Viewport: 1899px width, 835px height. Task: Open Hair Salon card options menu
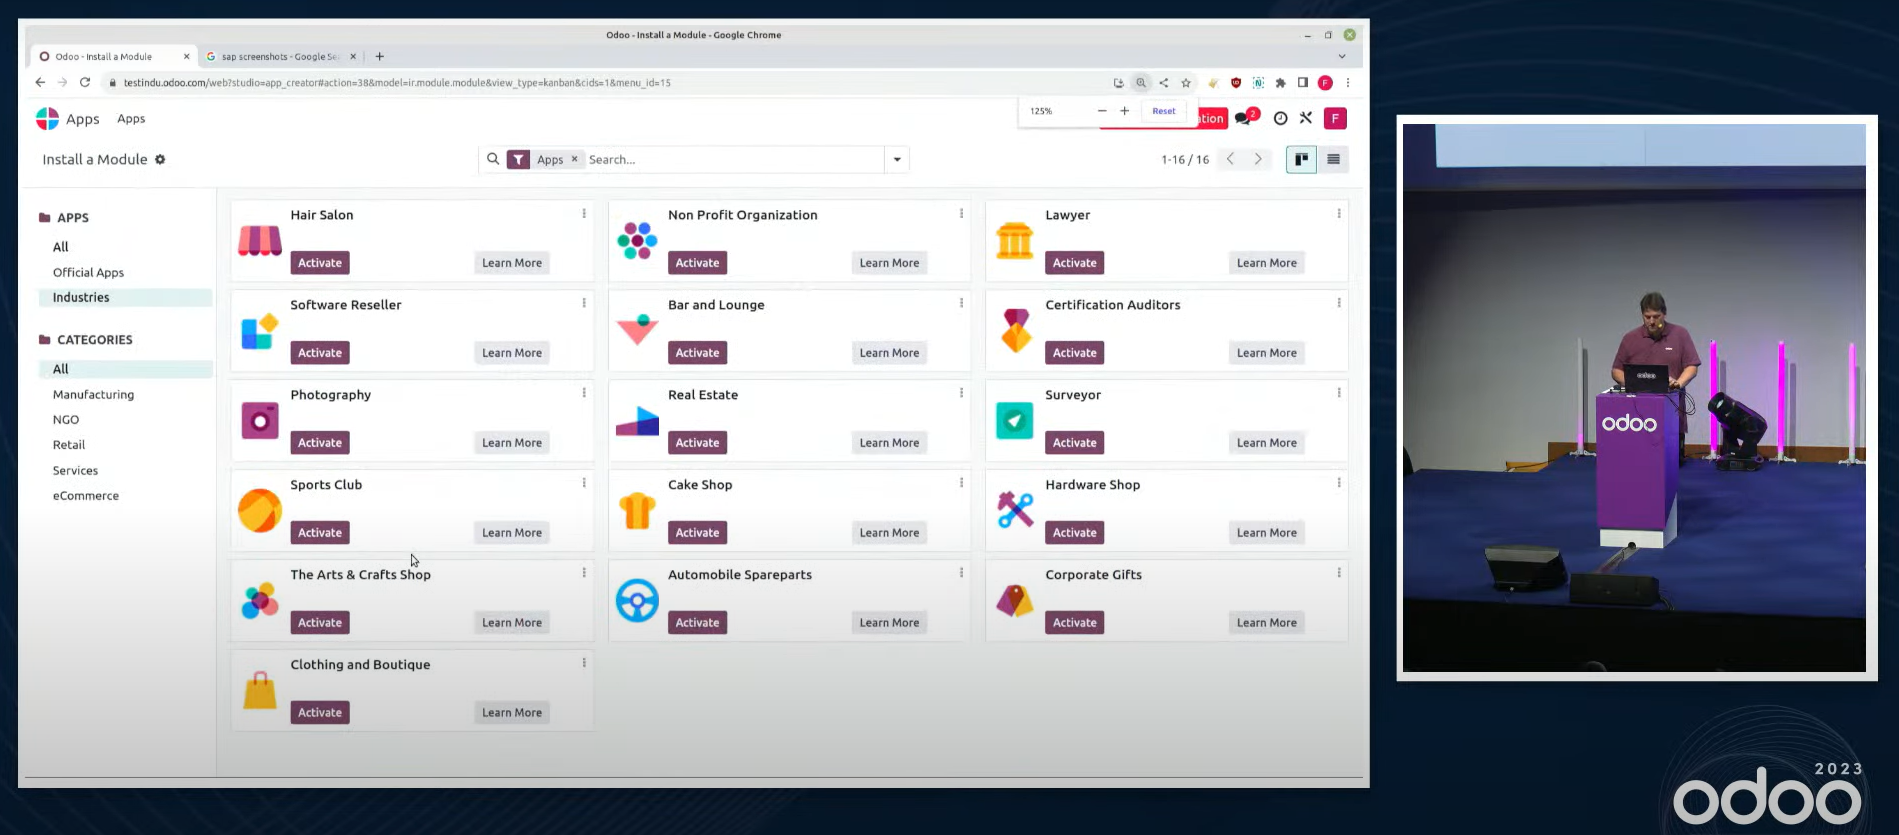point(584,213)
